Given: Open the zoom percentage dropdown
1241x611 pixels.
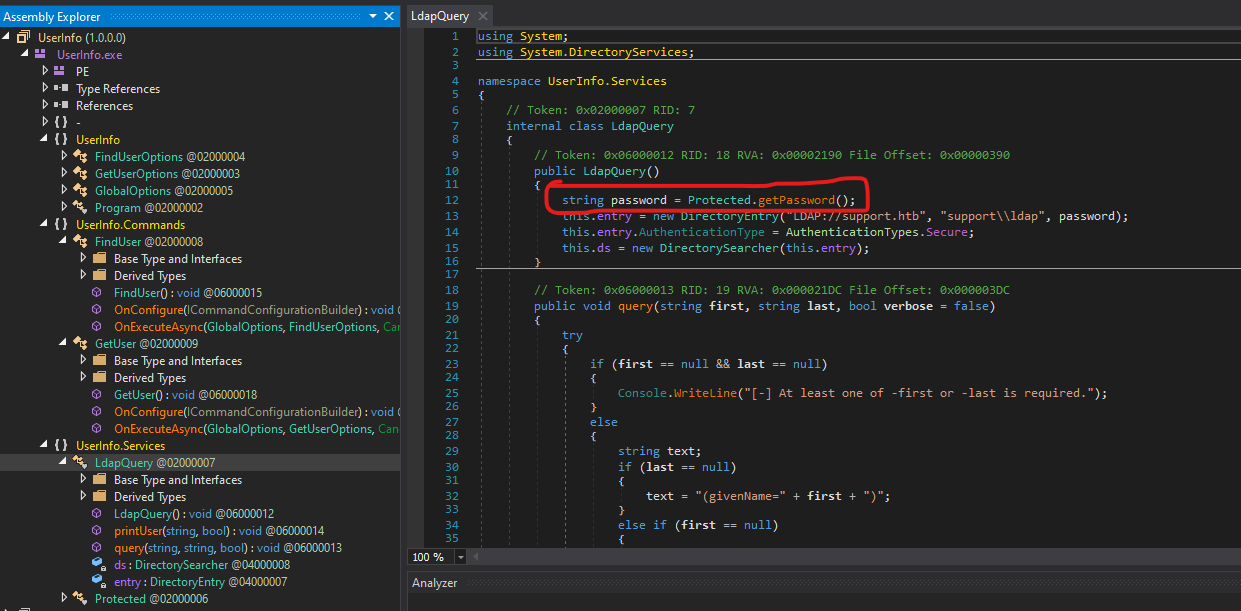Looking at the screenshot, I should [460, 557].
